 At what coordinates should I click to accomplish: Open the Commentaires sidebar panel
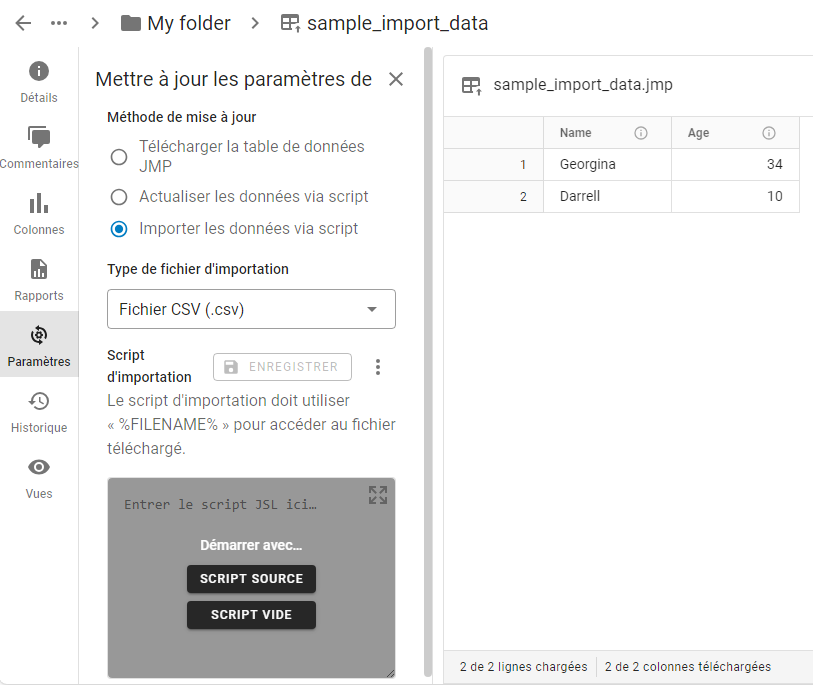(39, 147)
